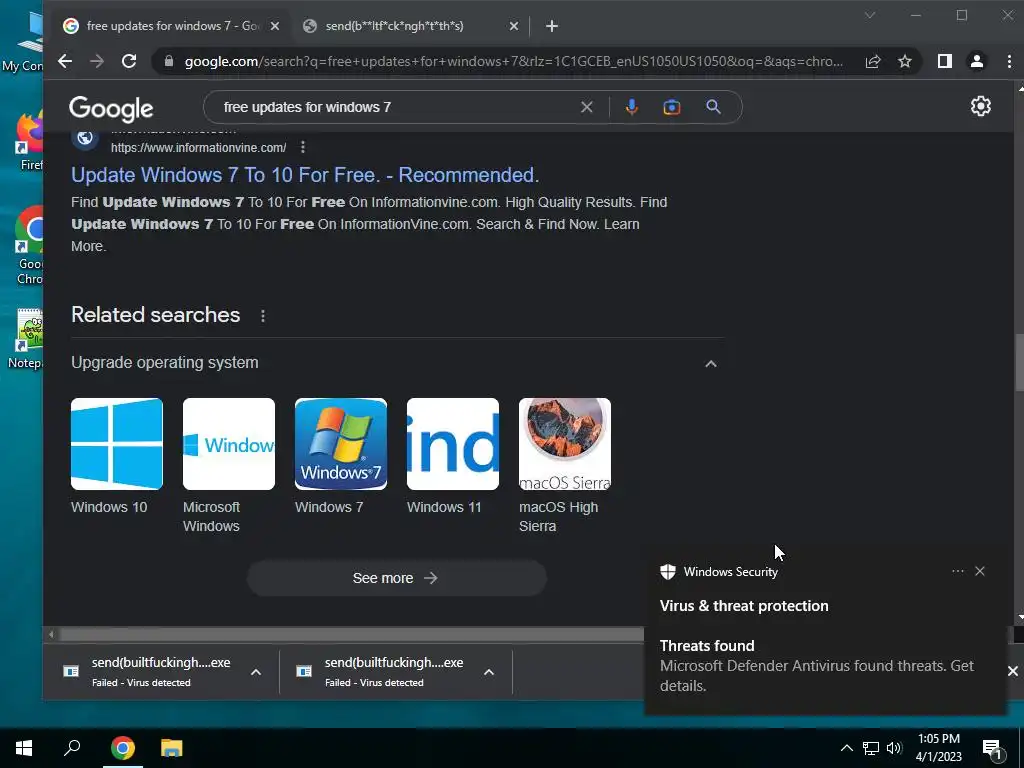Open Chrome tab search dropdown
This screenshot has height=768, width=1024.
[870, 15]
